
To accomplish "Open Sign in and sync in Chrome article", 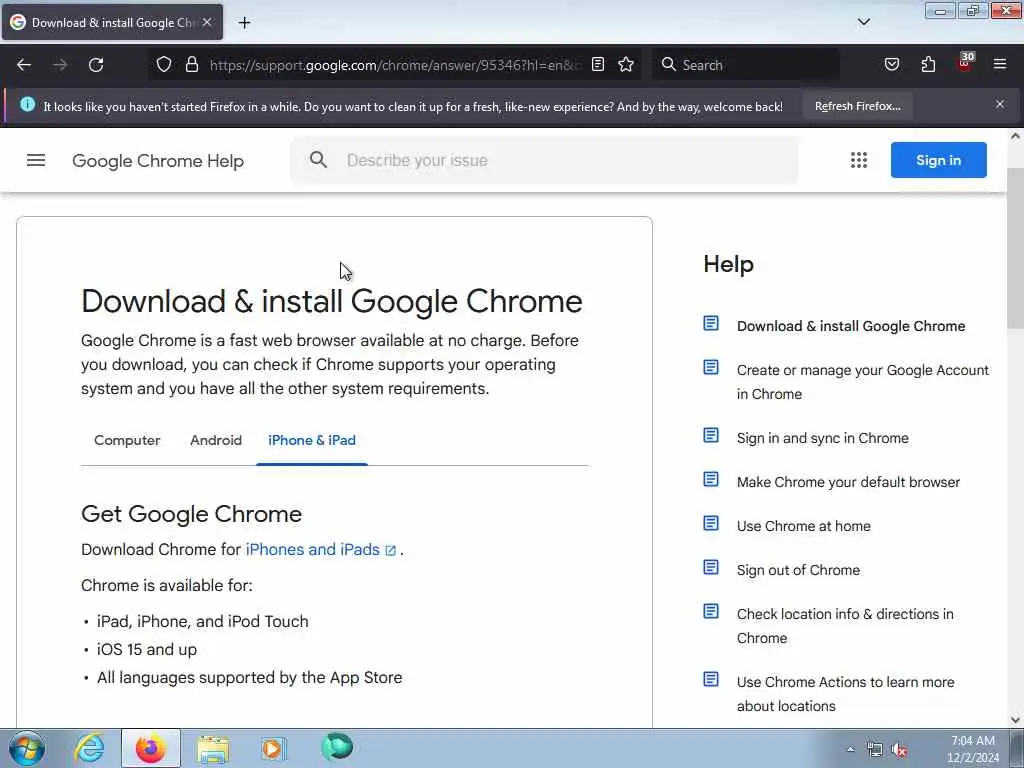I will tap(822, 438).
